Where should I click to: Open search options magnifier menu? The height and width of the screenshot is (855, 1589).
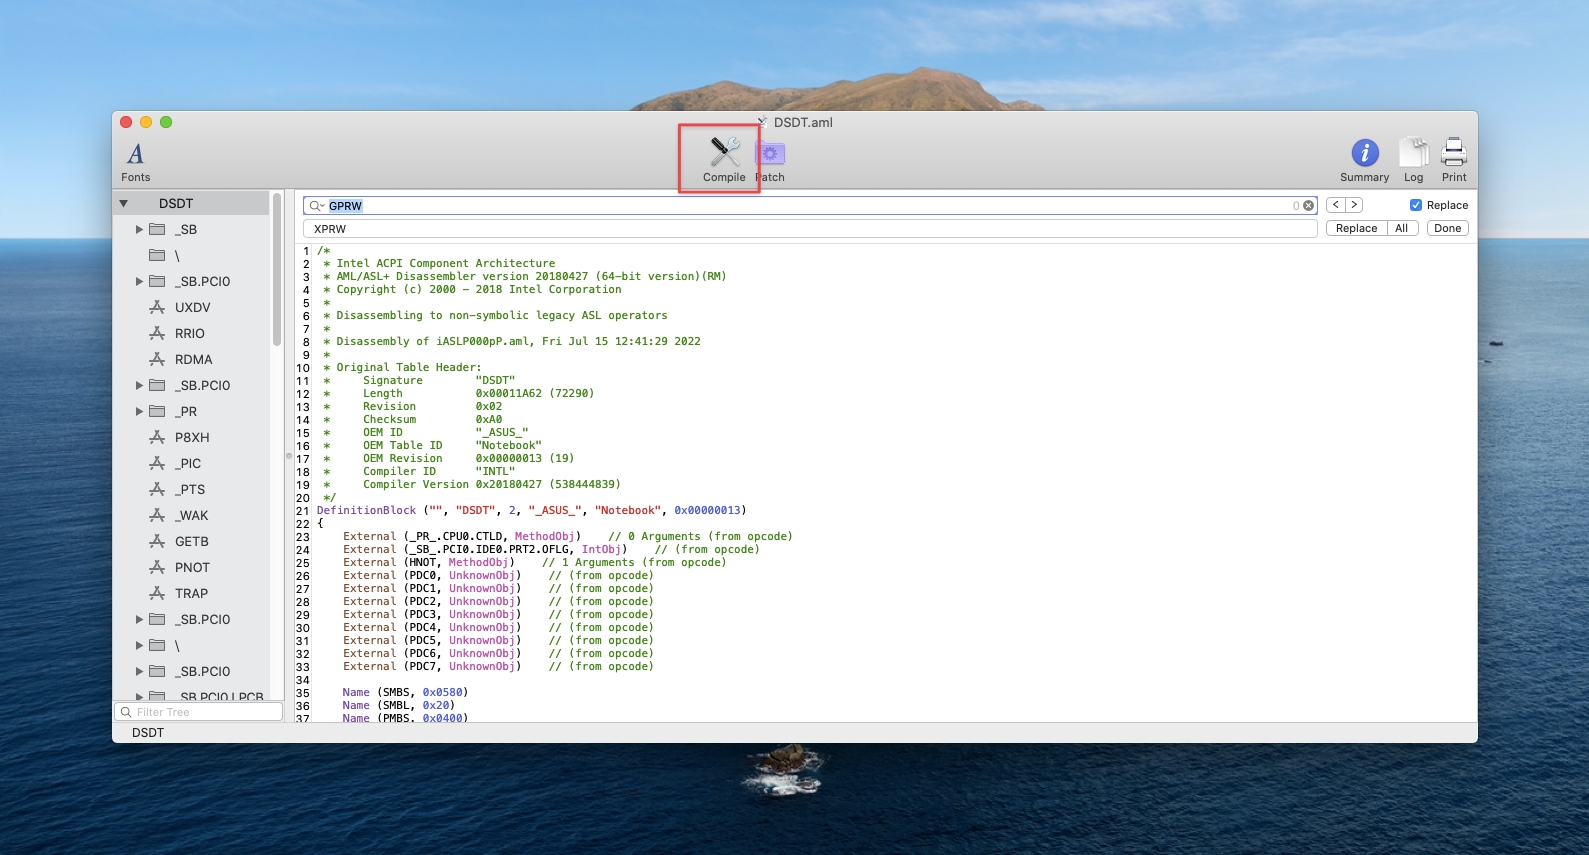(316, 206)
